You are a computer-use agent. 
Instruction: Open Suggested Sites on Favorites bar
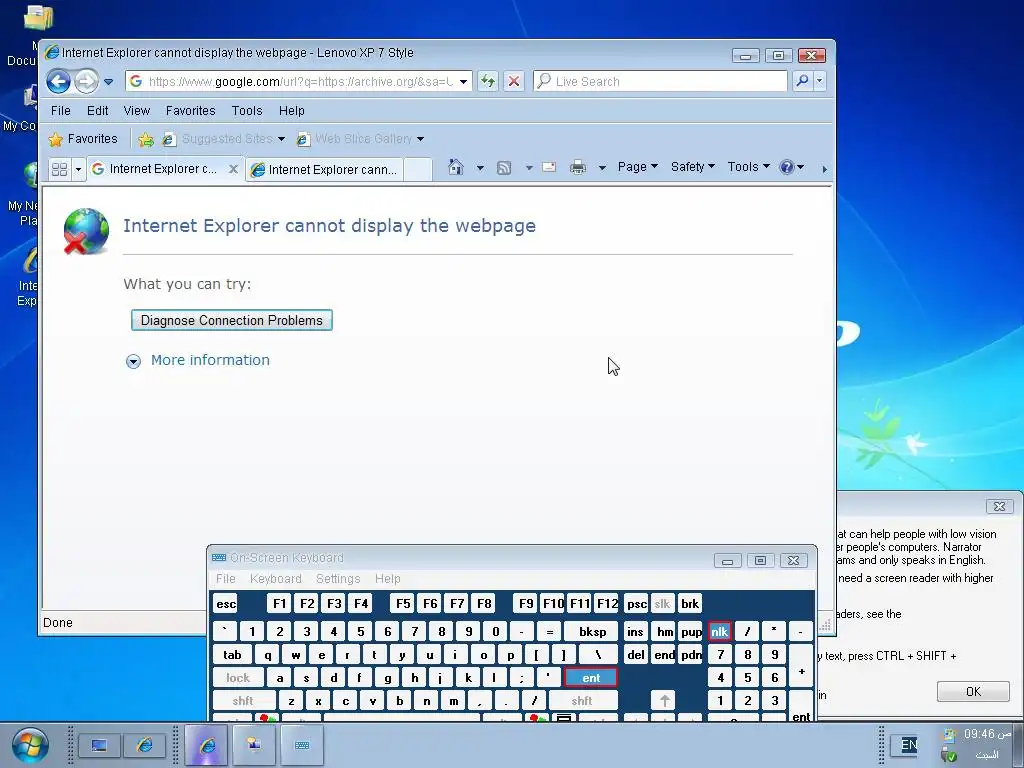click(x=223, y=138)
